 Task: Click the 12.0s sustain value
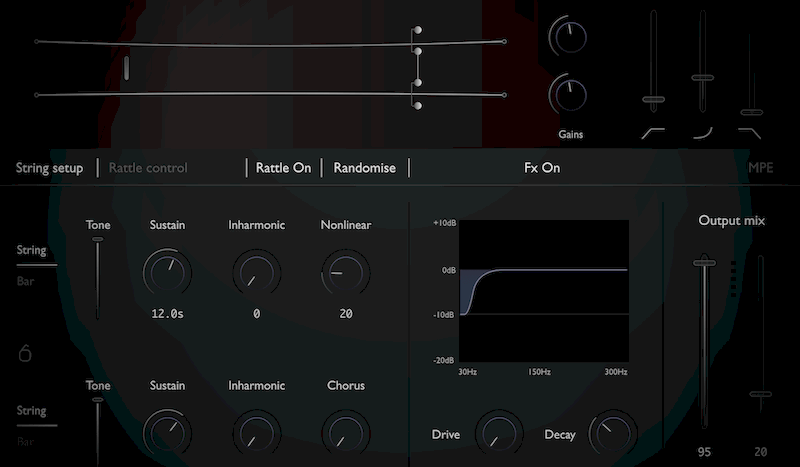point(167,314)
